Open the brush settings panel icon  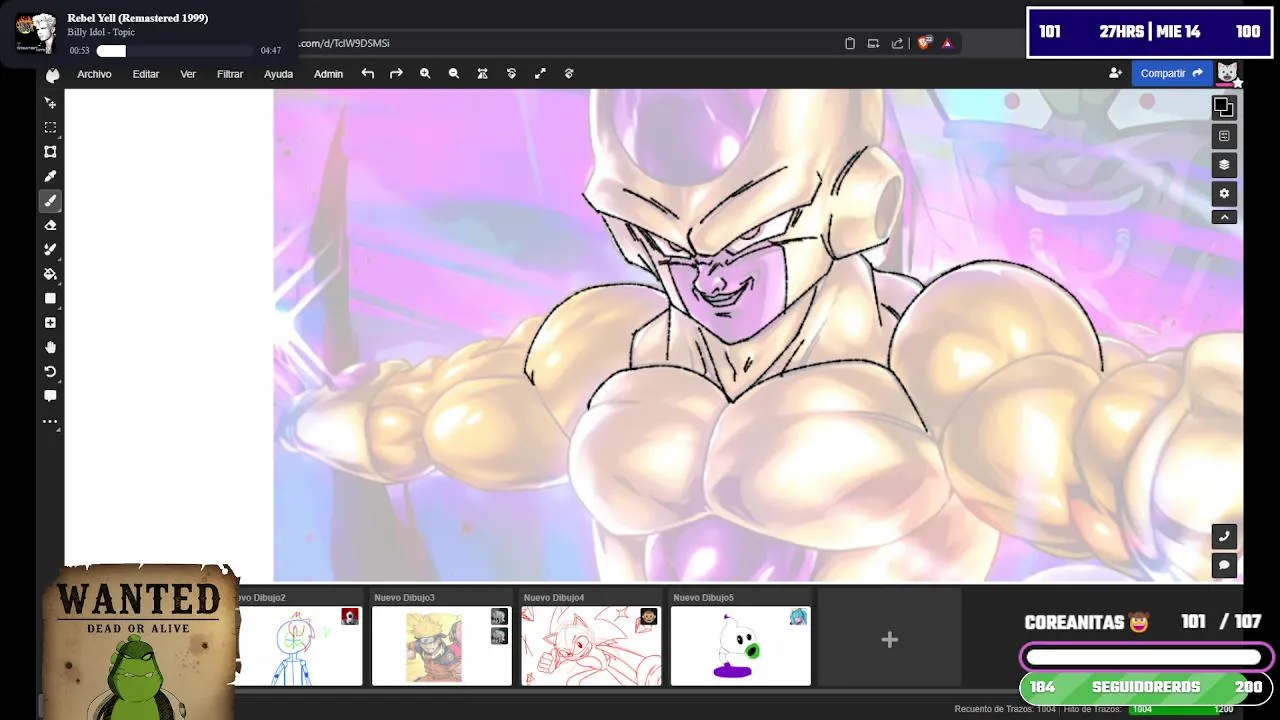click(1224, 136)
